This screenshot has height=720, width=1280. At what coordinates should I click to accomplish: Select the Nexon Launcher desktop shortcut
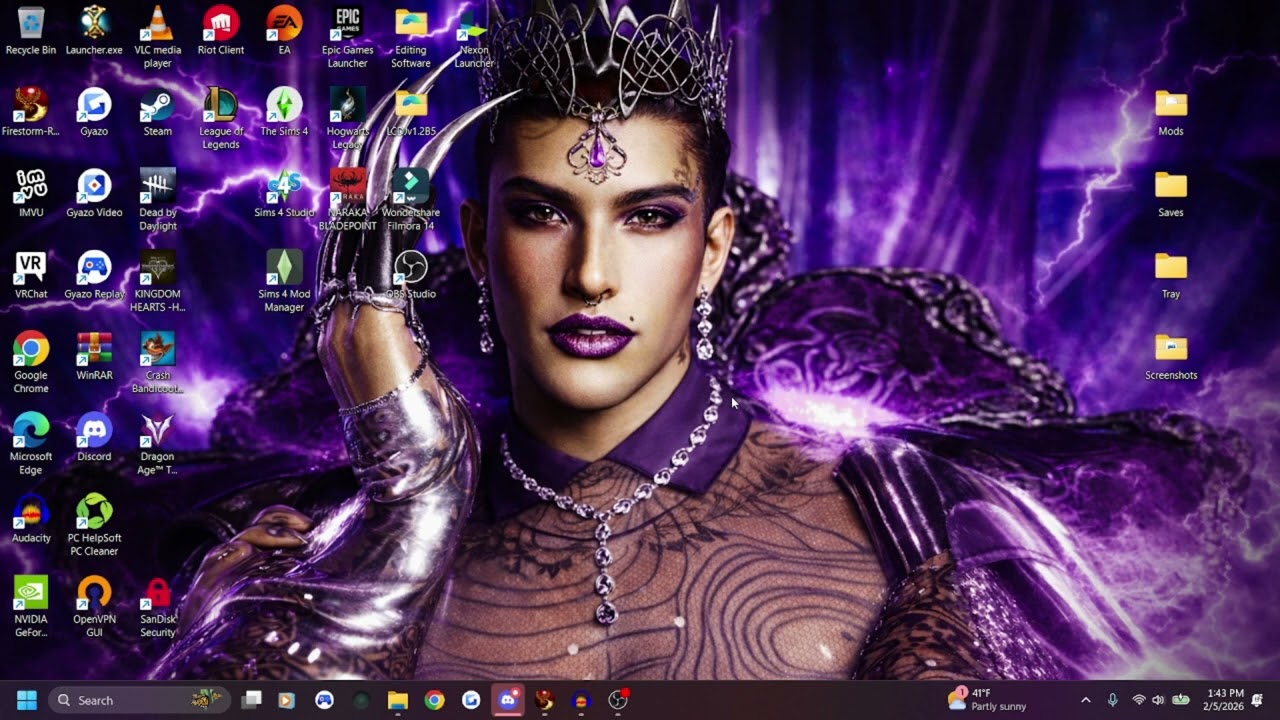[x=474, y=37]
